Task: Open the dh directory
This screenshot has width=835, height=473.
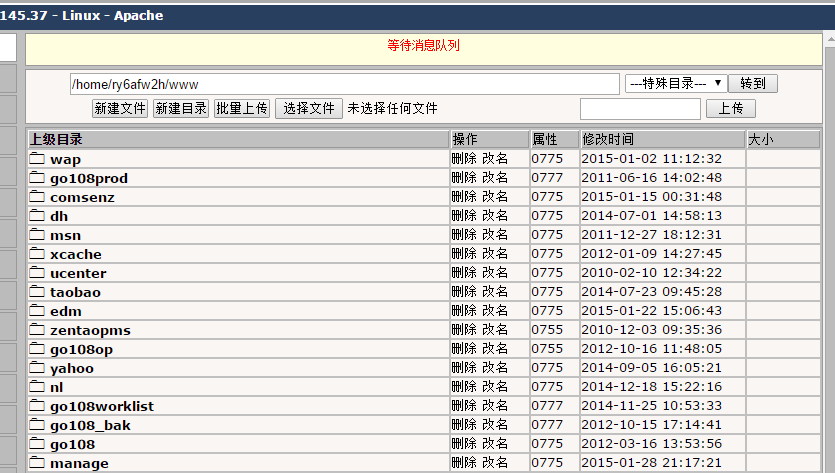Action: [59, 216]
